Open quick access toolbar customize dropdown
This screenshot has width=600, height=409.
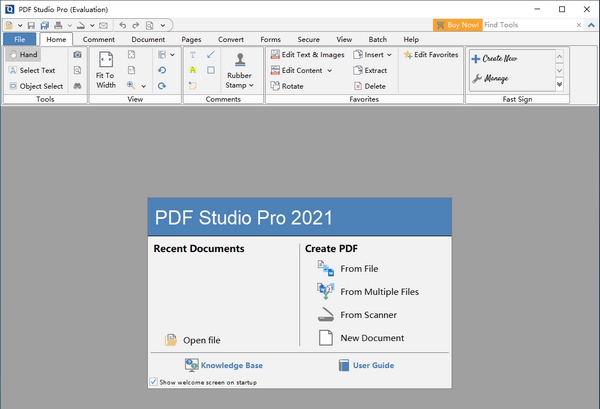point(163,26)
